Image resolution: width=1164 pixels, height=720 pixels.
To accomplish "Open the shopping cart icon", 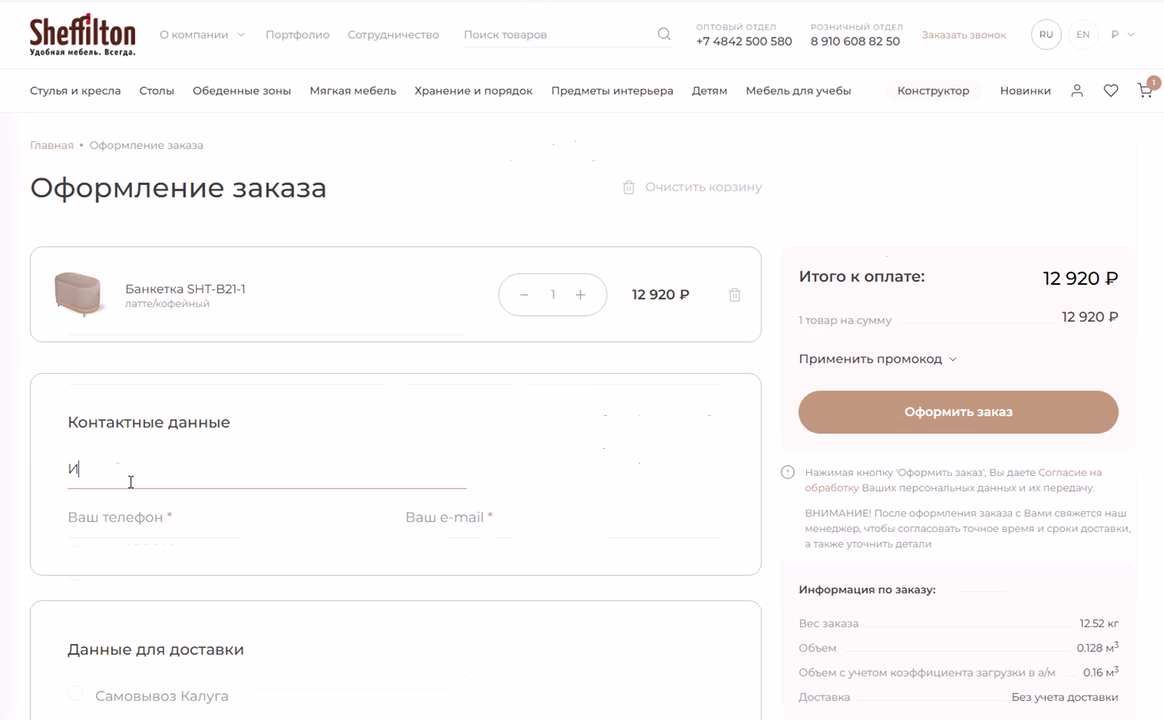I will click(x=1146, y=90).
